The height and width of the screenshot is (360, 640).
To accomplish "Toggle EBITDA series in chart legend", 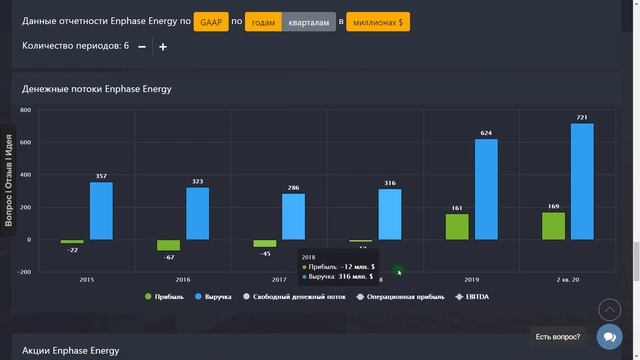I will point(472,297).
